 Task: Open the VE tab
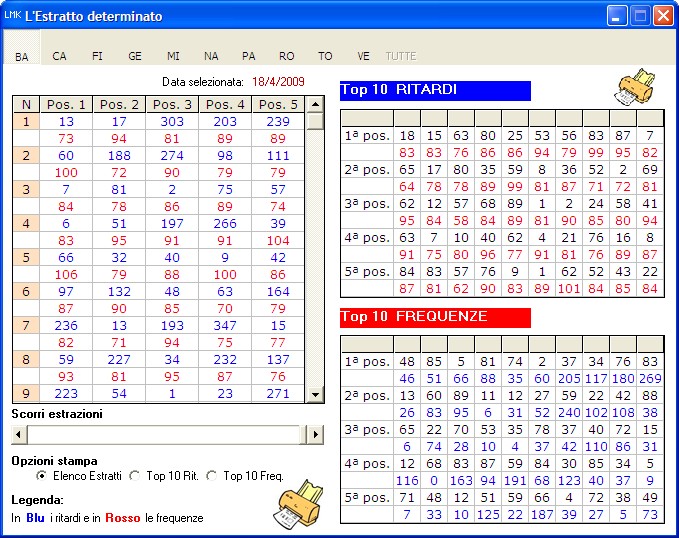tap(363, 56)
